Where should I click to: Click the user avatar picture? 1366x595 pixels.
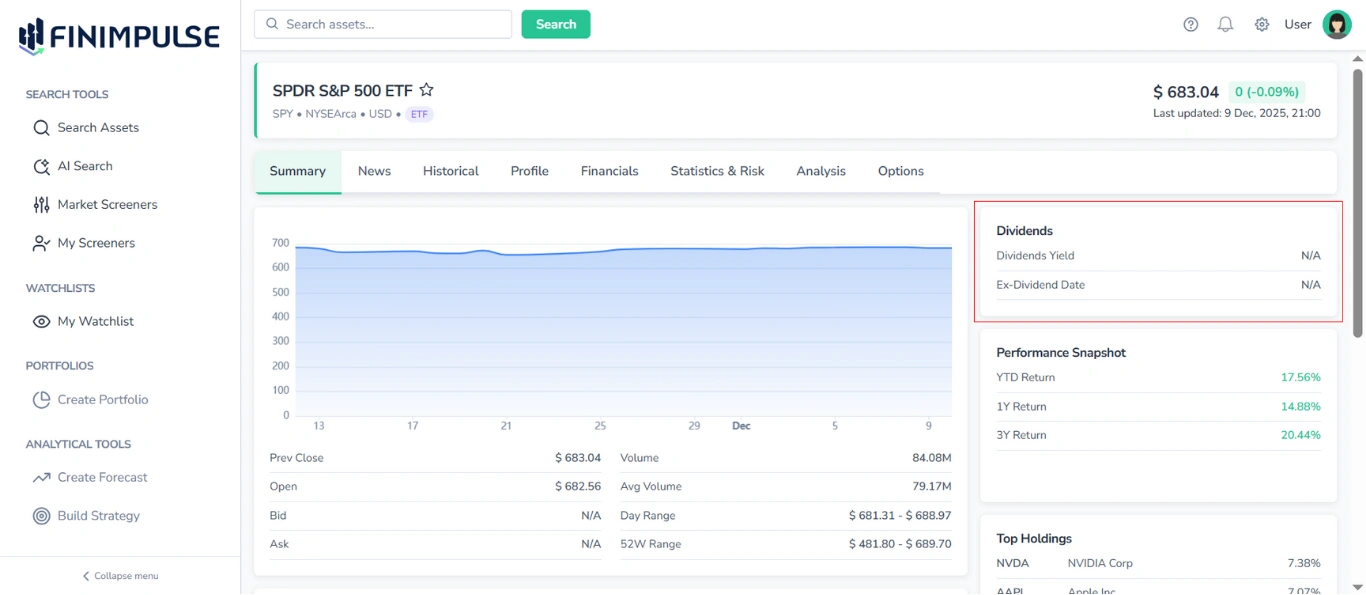pyautogui.click(x=1337, y=25)
